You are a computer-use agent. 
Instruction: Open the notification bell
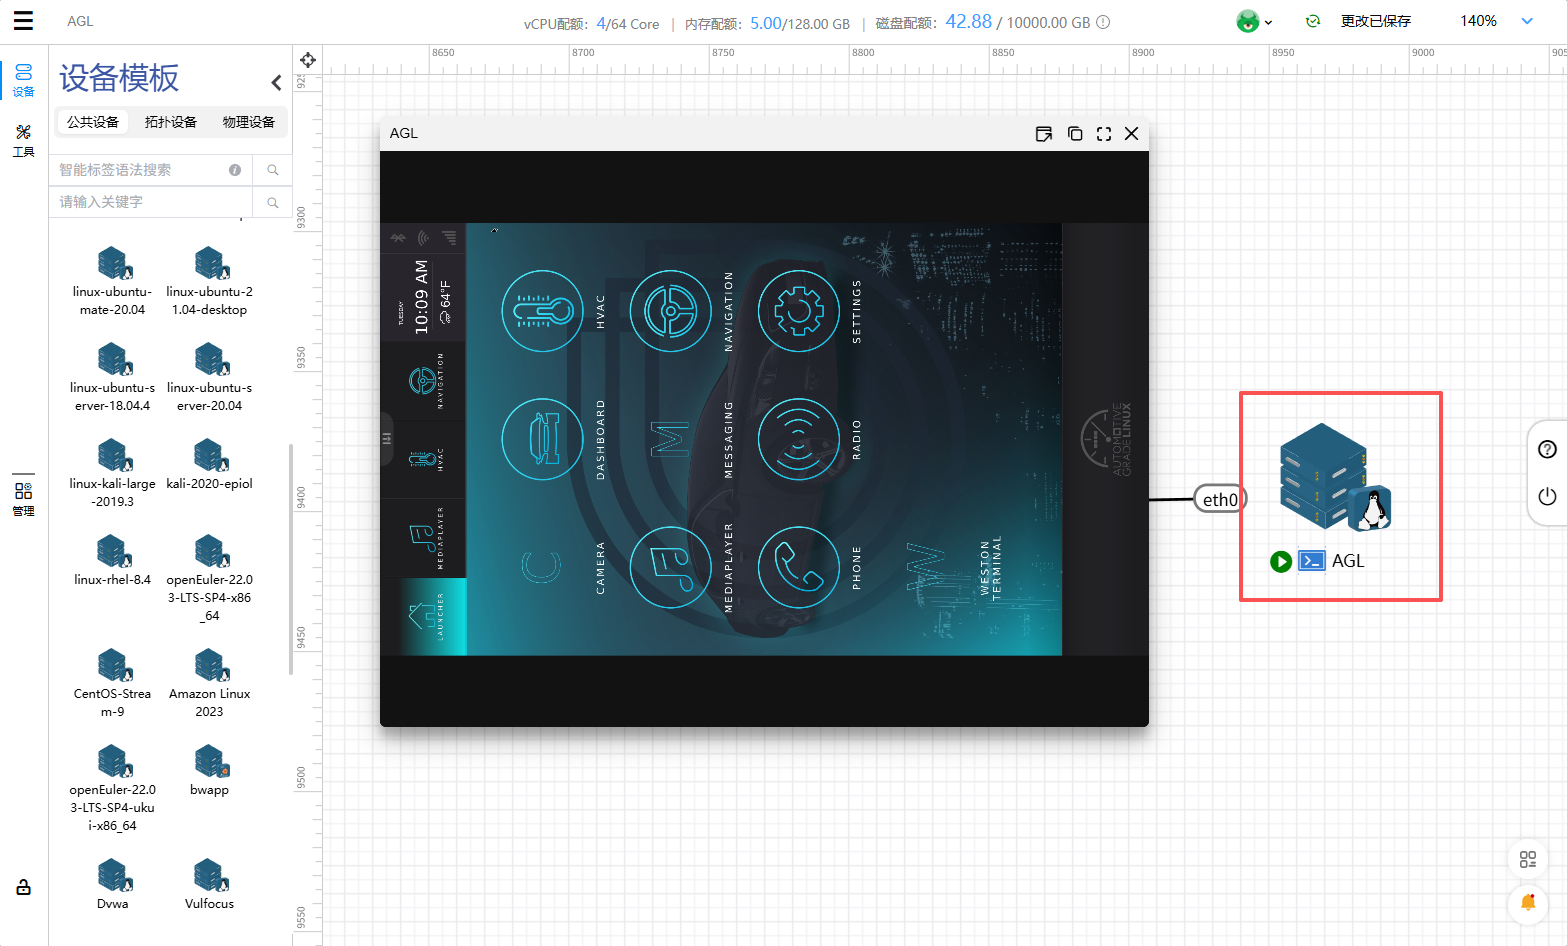(1528, 902)
